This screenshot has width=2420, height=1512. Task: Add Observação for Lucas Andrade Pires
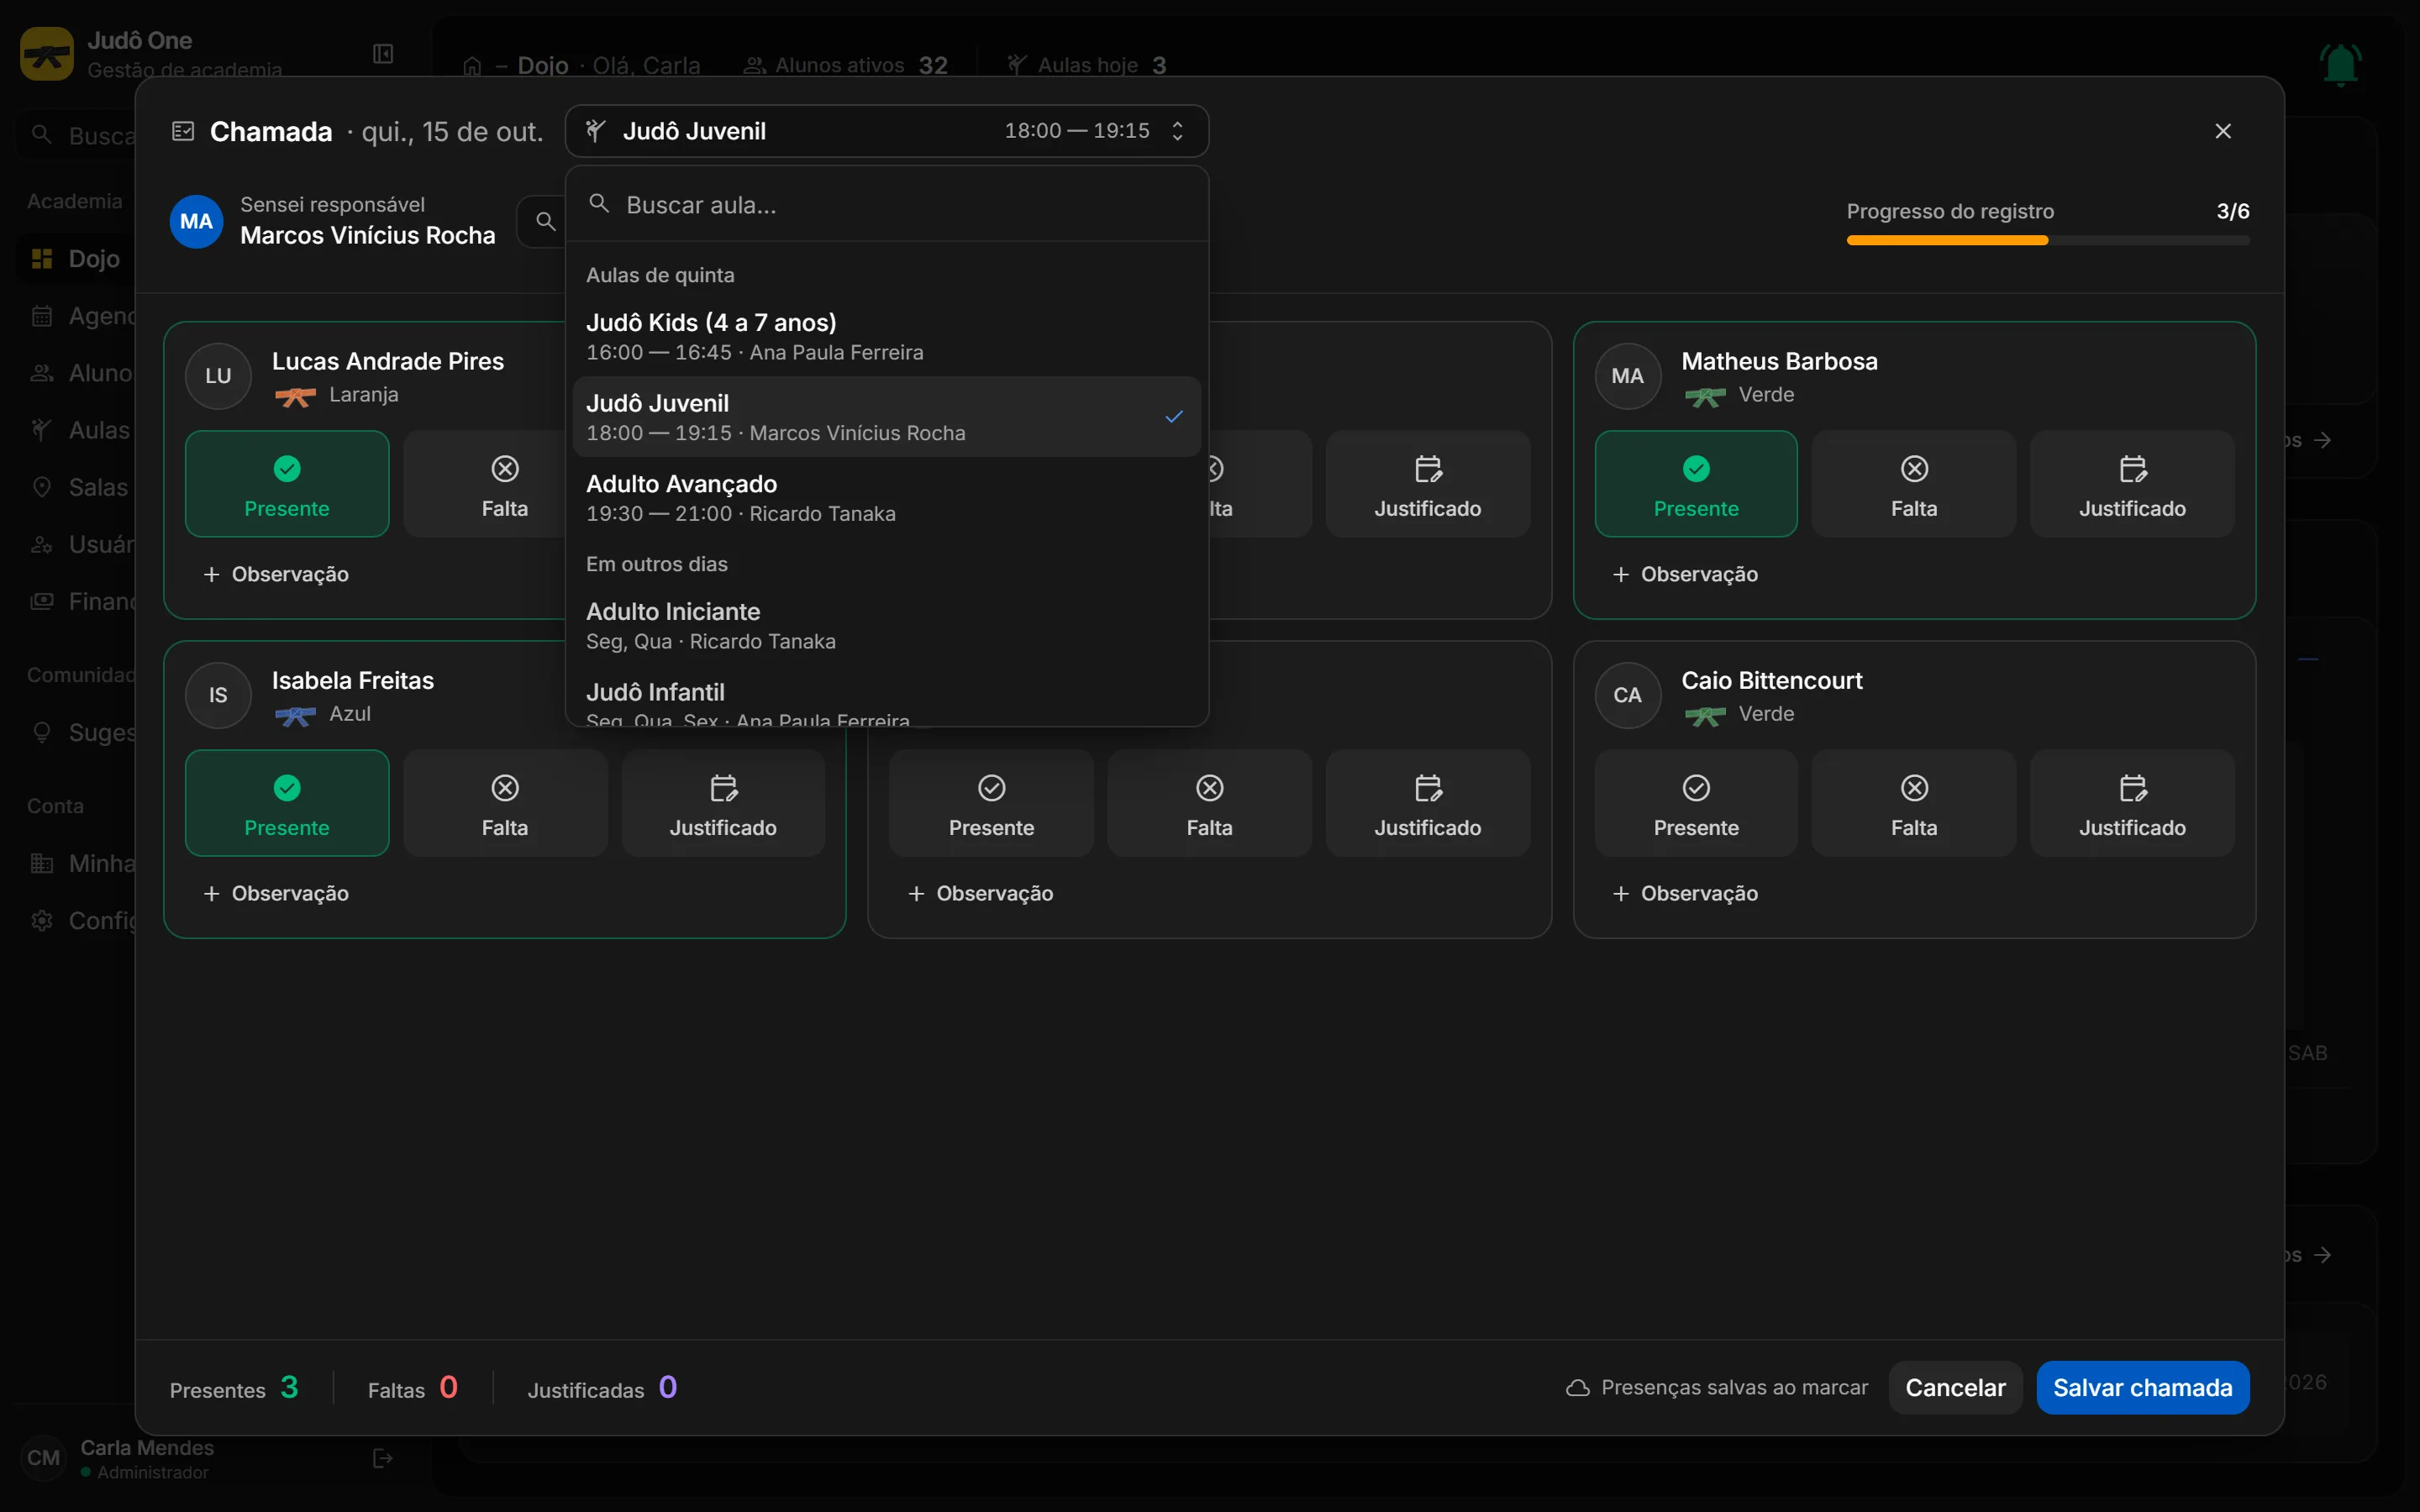click(x=276, y=574)
